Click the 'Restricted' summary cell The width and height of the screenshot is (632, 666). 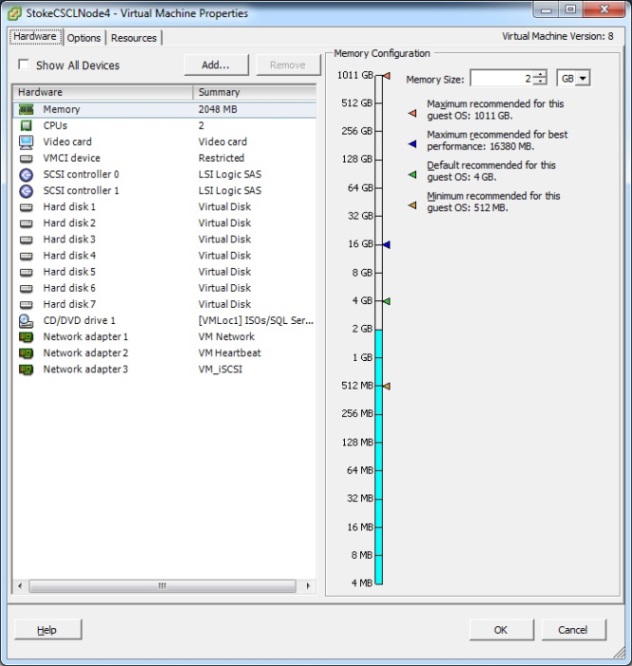[x=221, y=158]
